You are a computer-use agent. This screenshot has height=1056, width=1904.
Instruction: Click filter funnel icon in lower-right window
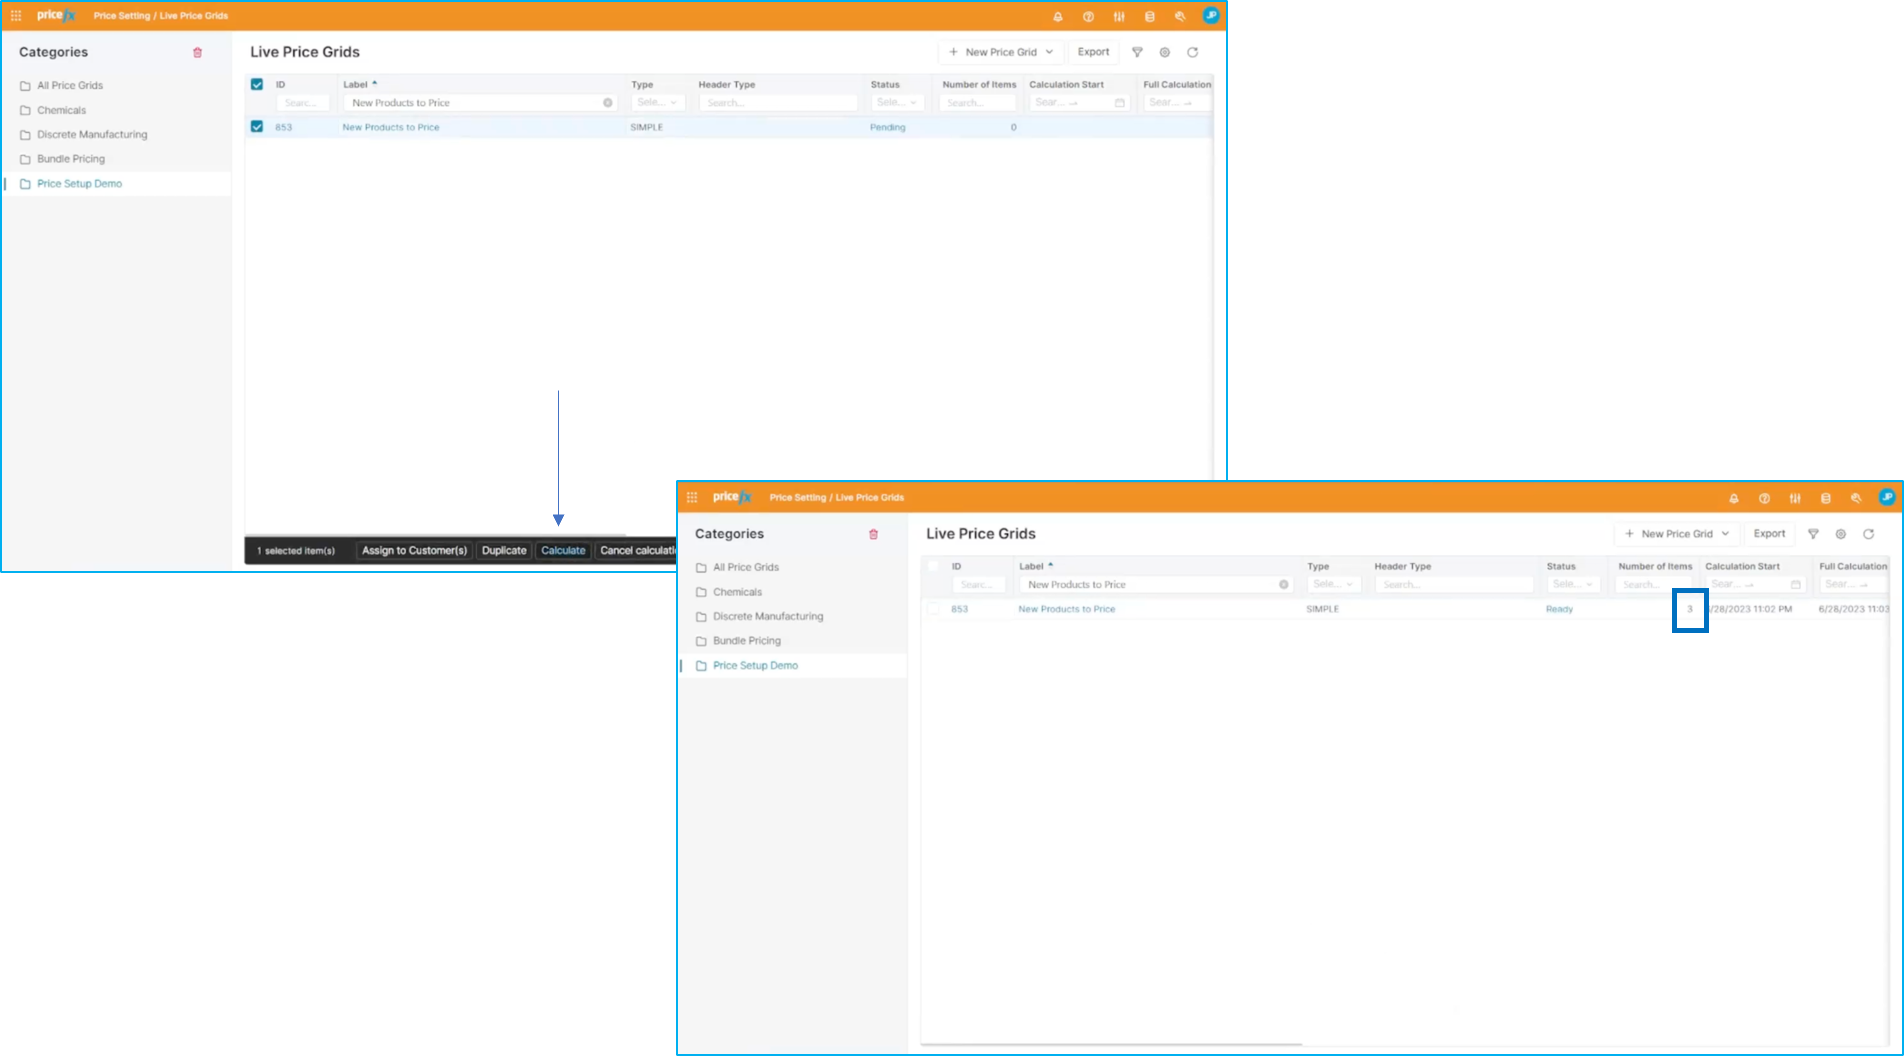[x=1813, y=534]
